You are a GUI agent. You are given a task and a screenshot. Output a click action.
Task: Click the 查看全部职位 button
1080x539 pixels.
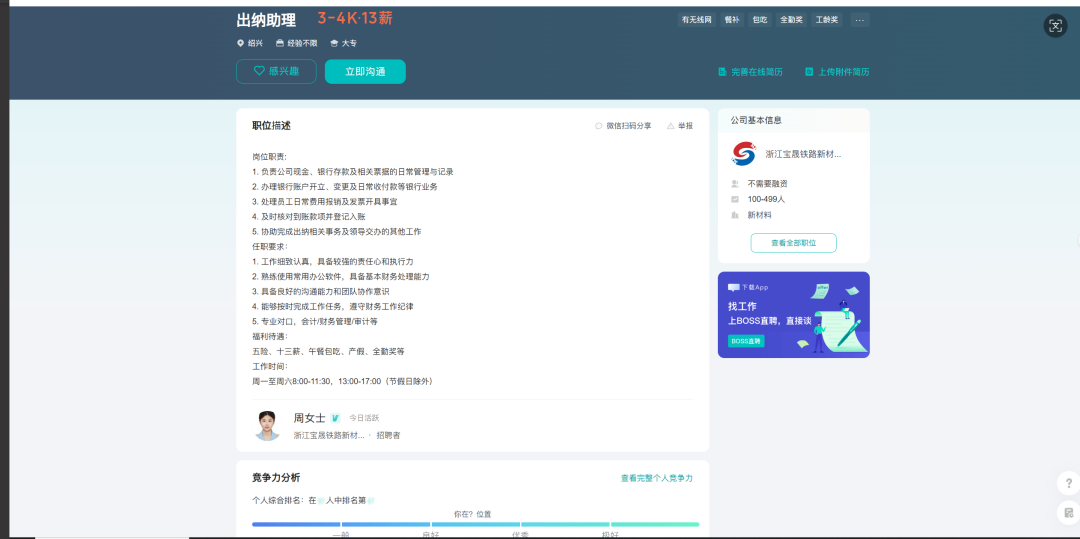[793, 243]
